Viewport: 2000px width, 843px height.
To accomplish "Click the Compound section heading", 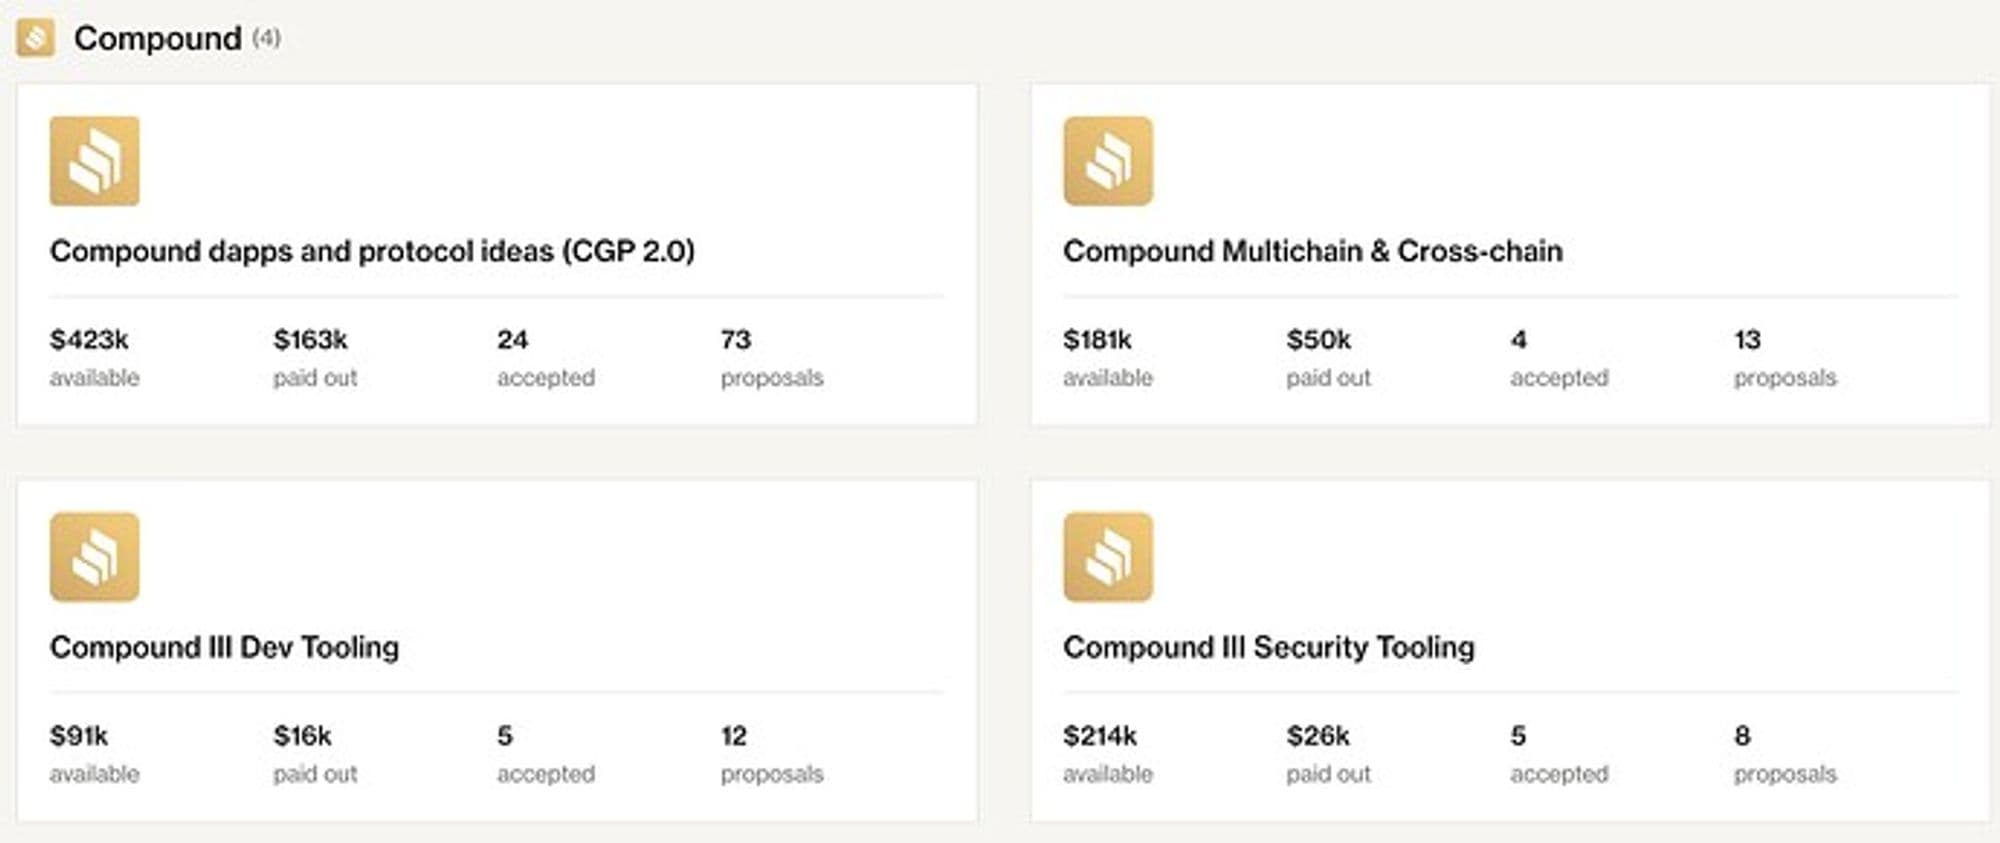I will (x=158, y=38).
